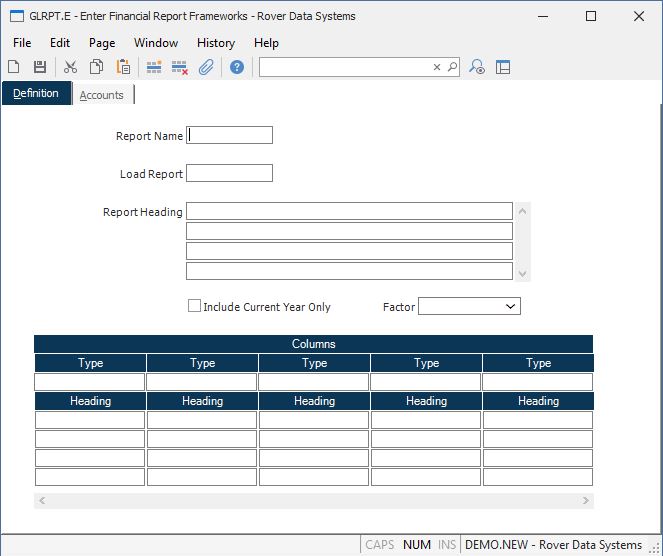663x556 pixels.
Task: Click the New record icon
Action: 14,67
